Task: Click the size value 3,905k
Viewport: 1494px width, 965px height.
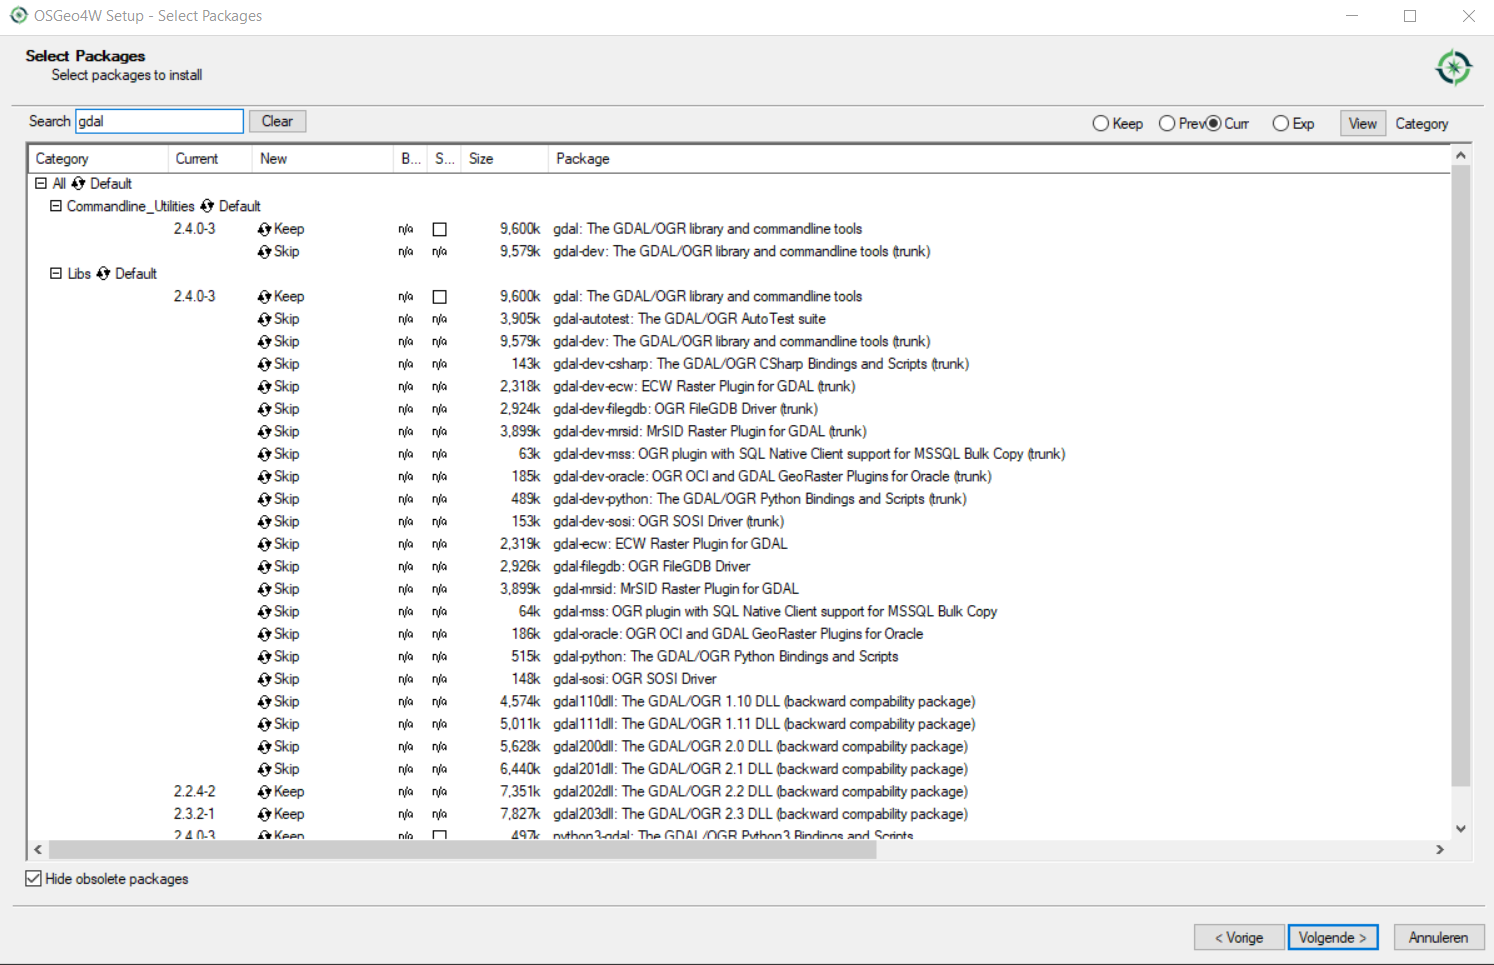Action: pyautogui.click(x=520, y=319)
